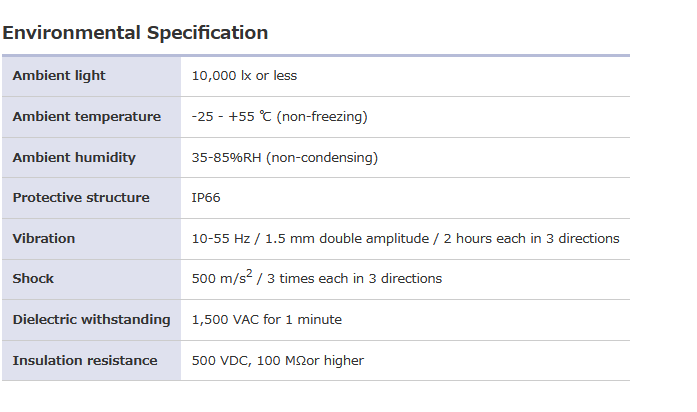
Task: Click the 35-85%RH humidity value
Action: (228, 158)
